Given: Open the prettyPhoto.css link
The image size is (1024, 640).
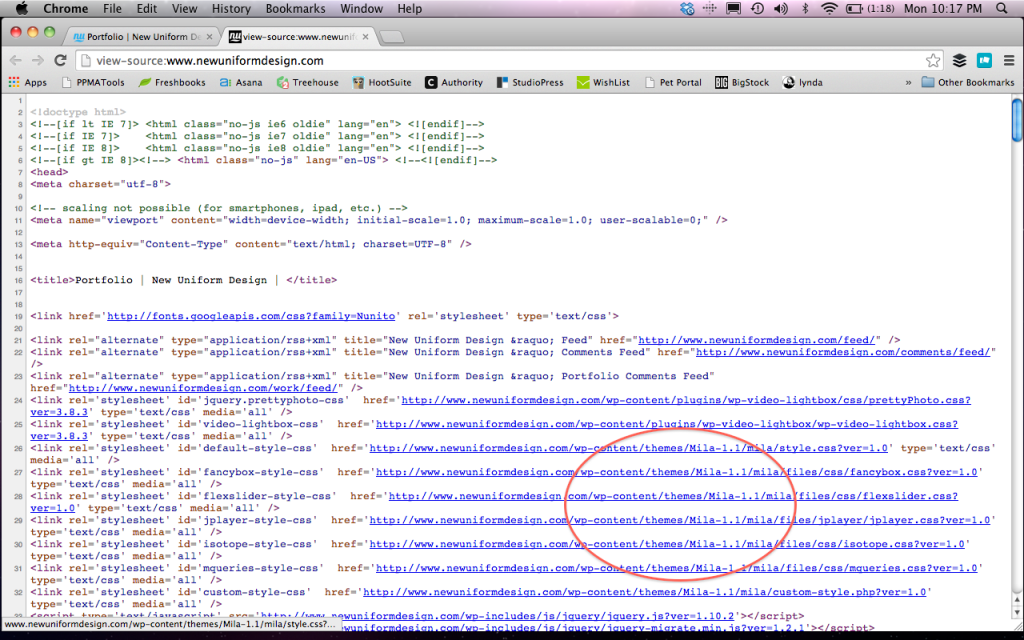Looking at the screenshot, I should (686, 400).
